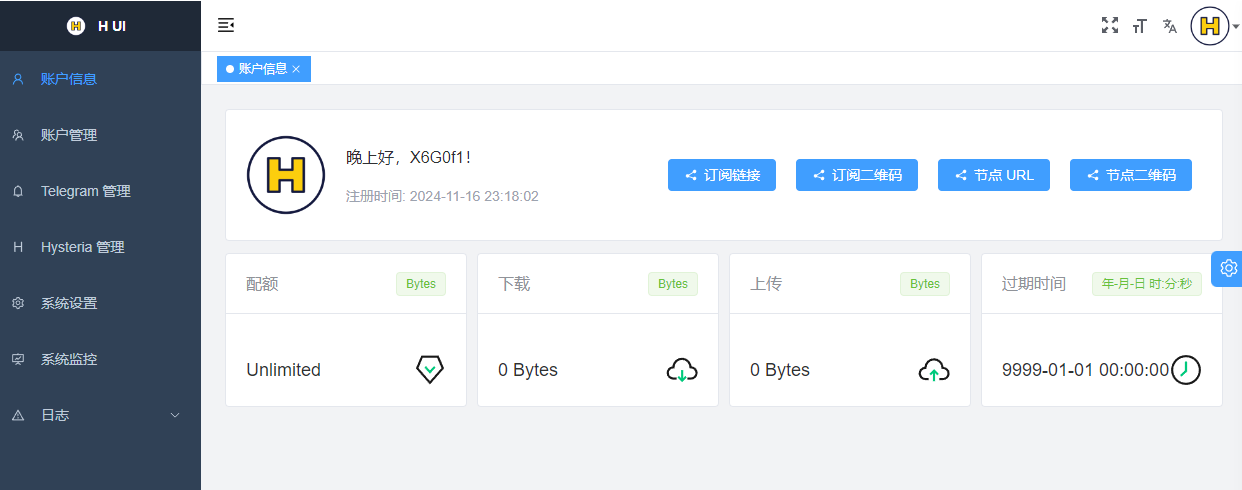Click the quota diamond icon beside Unlimited
Viewport: 1242px width, 490px height.
[x=429, y=370]
